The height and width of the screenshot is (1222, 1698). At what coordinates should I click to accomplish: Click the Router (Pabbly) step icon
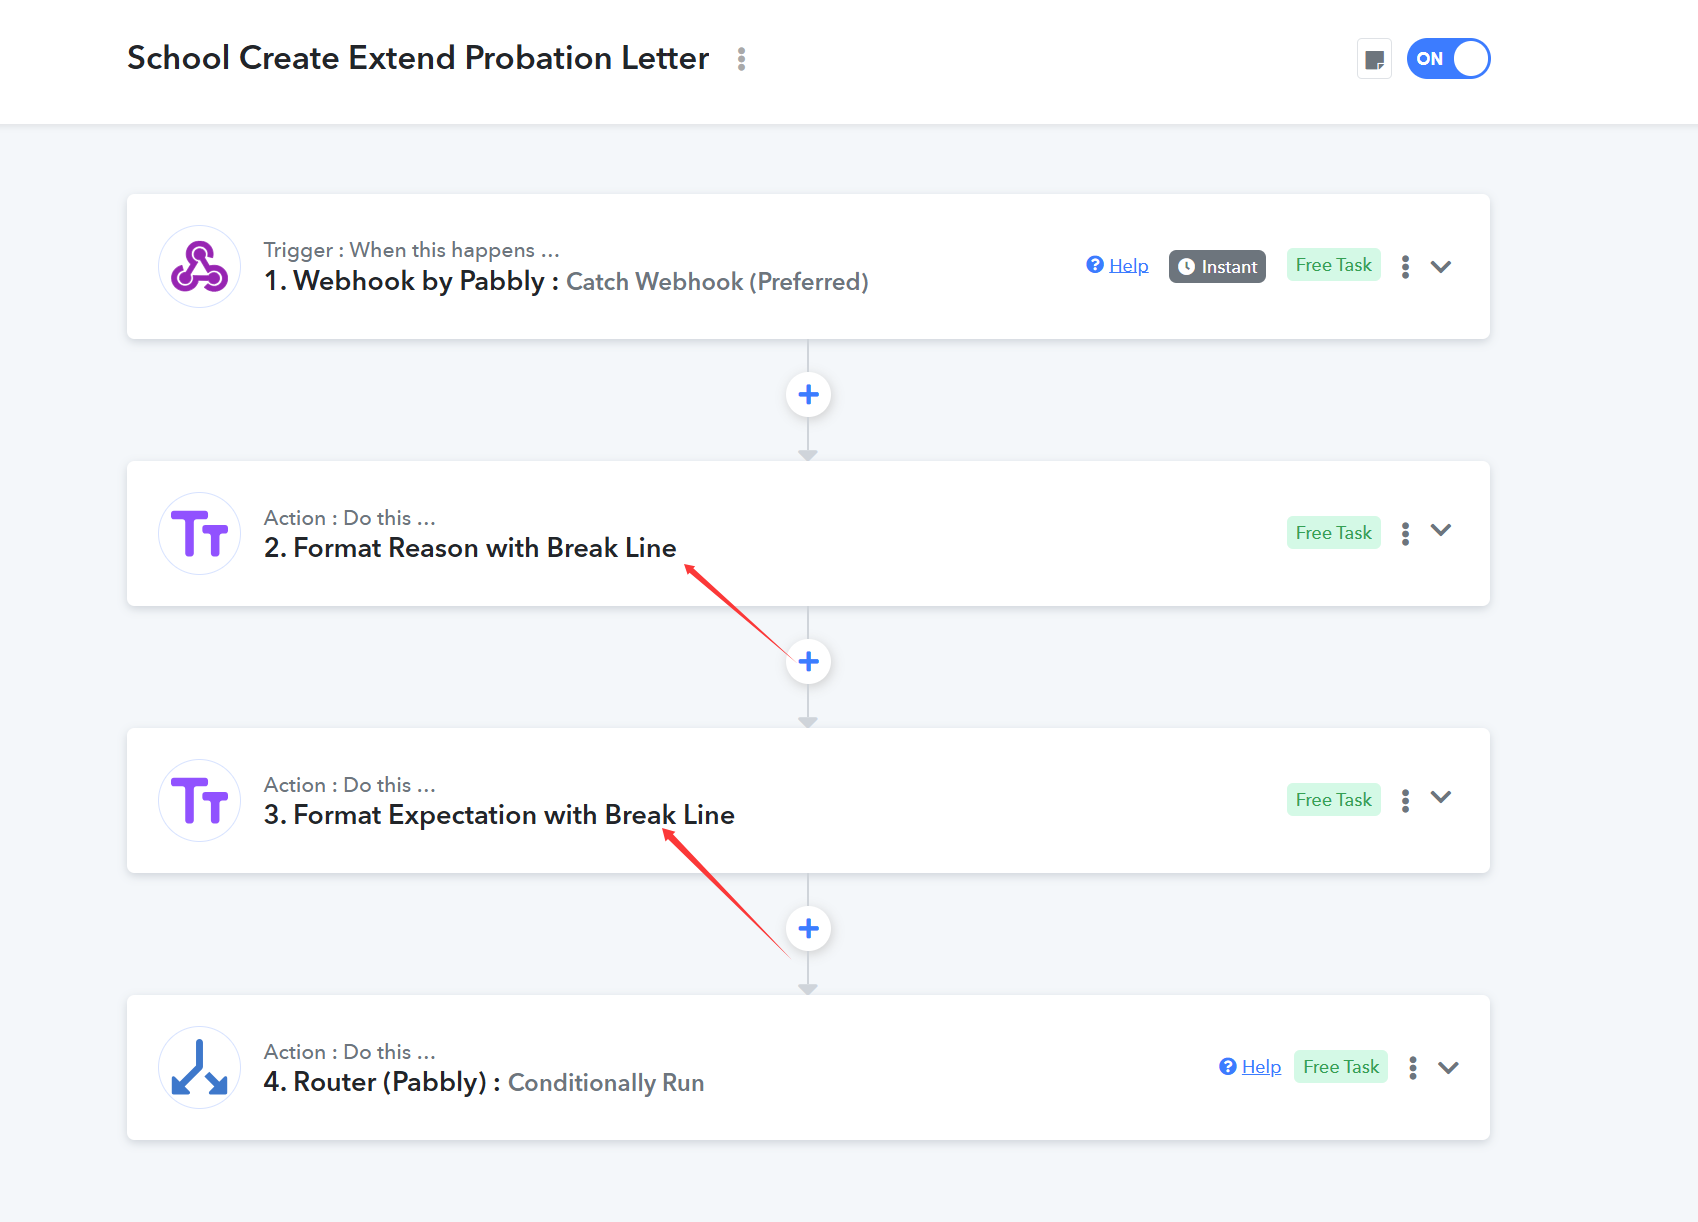pyautogui.click(x=200, y=1068)
